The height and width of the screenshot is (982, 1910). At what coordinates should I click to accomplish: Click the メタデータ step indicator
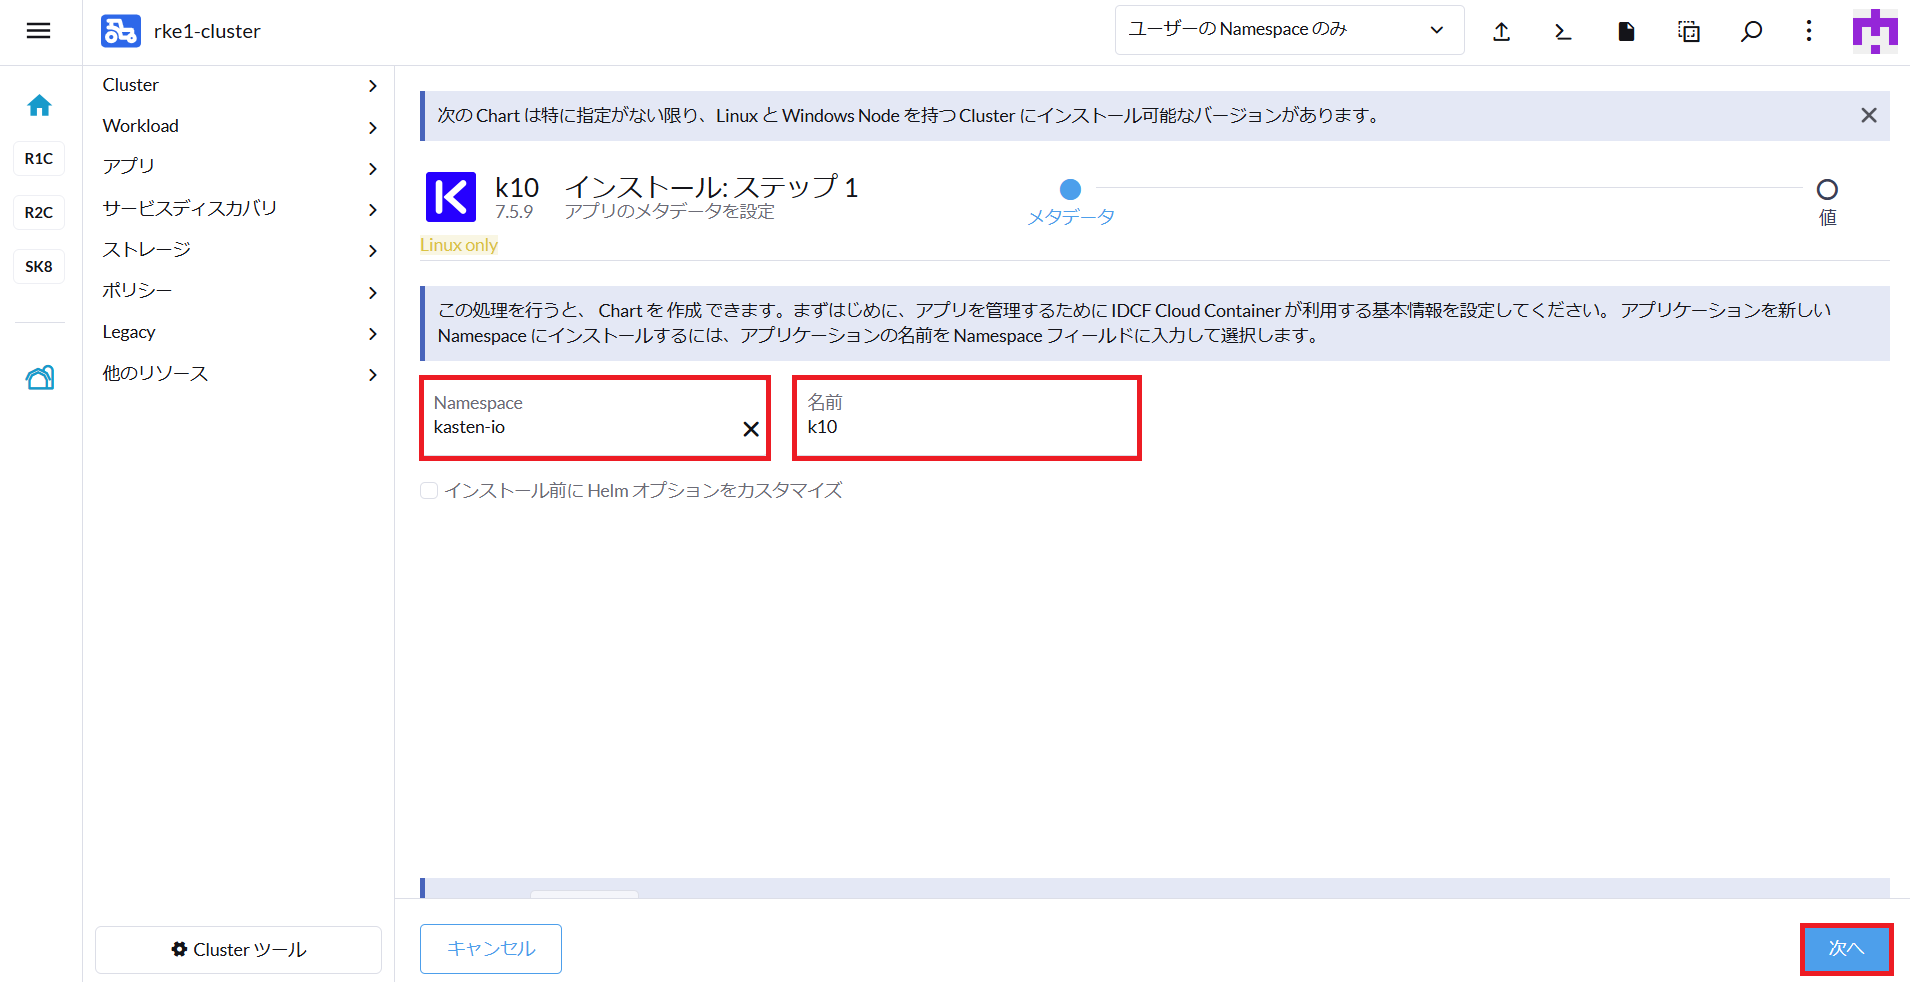pos(1071,201)
